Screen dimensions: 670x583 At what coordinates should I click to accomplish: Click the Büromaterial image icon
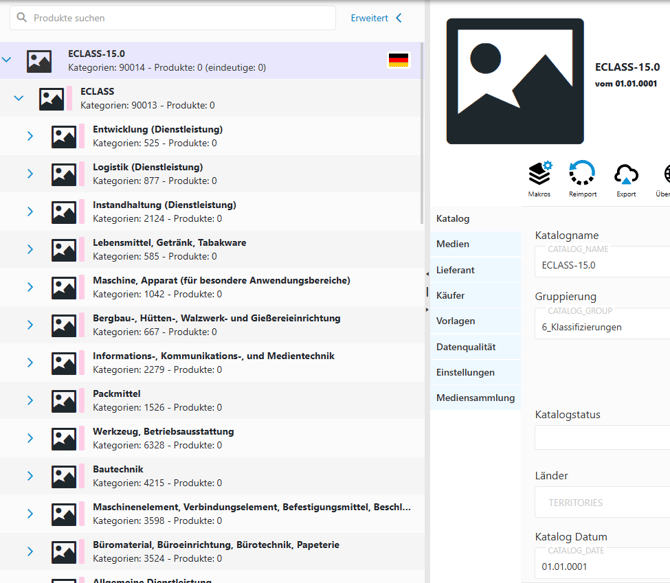coord(64,552)
